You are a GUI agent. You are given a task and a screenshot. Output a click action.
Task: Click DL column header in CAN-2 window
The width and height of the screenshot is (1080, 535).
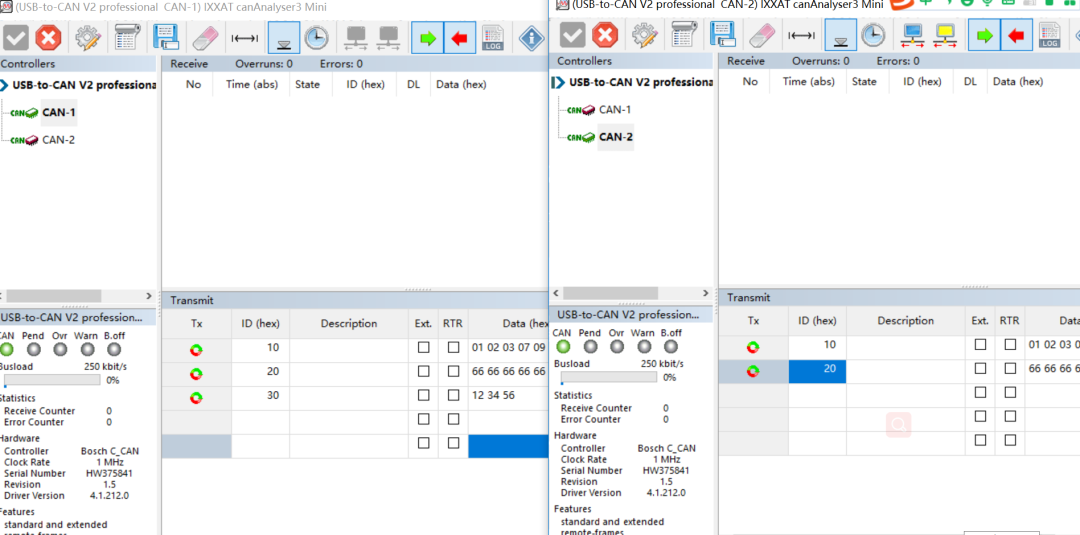click(x=970, y=81)
